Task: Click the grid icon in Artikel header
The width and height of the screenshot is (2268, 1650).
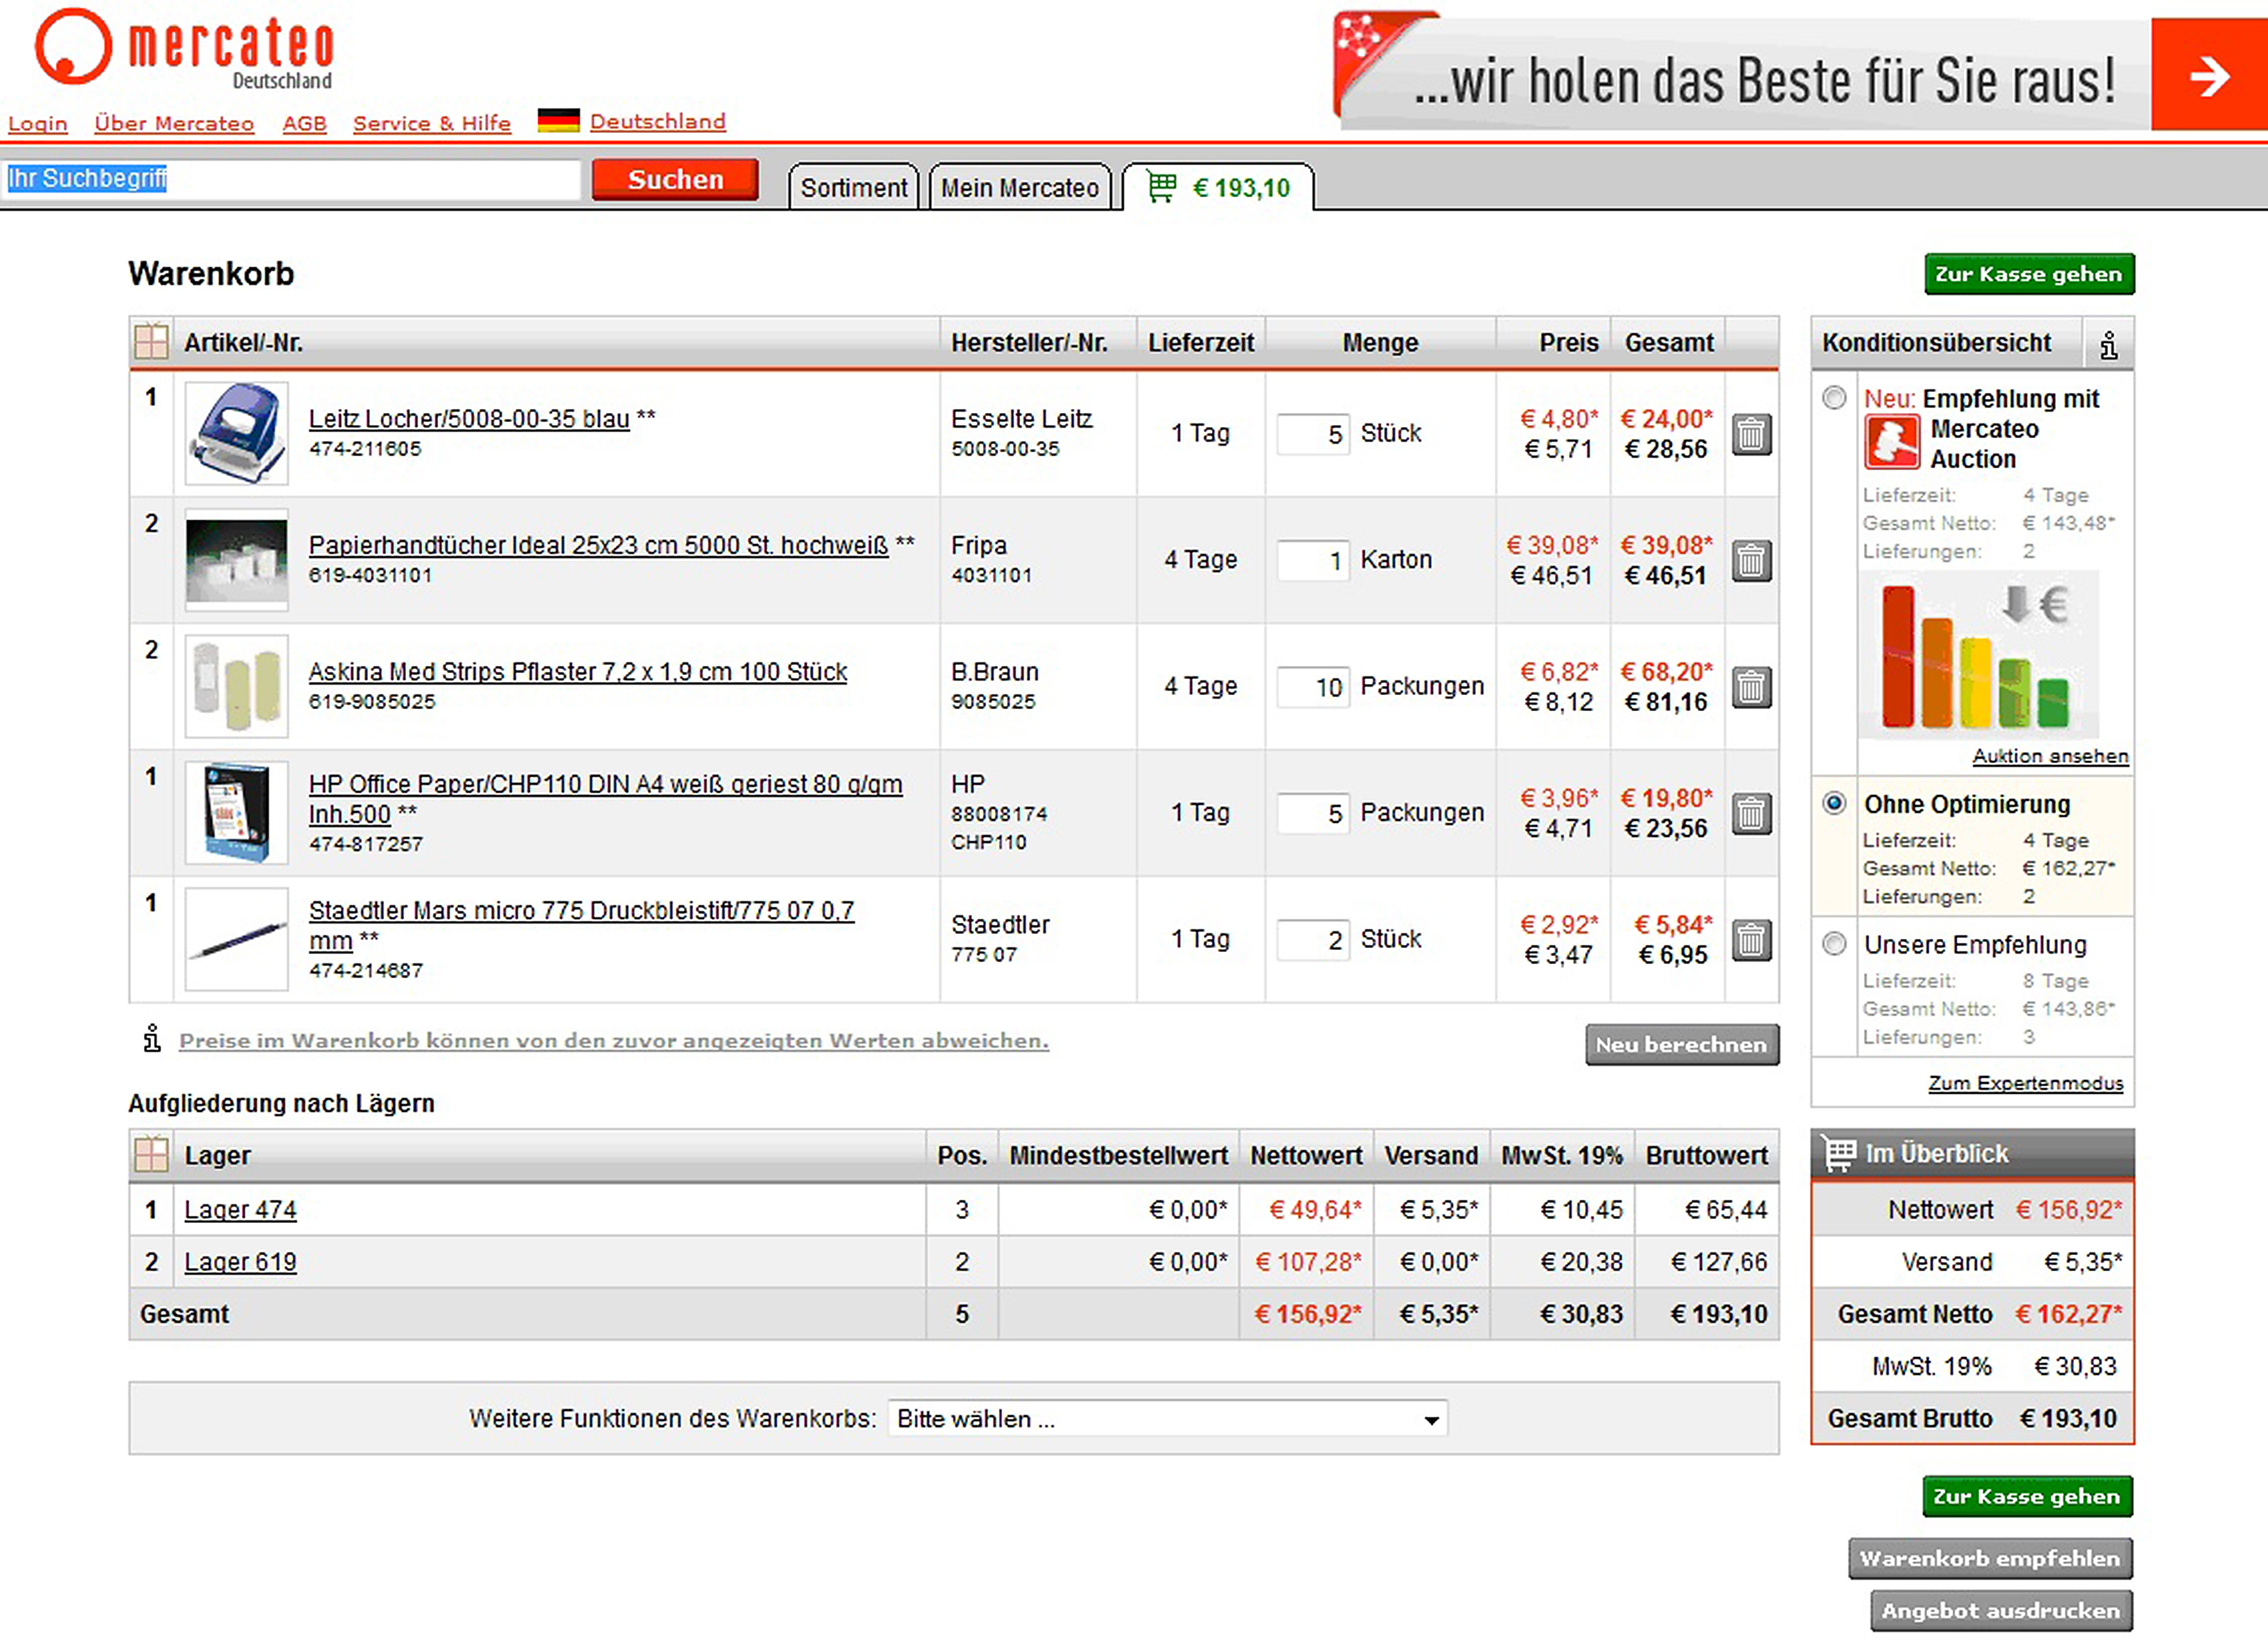Action: [151, 342]
